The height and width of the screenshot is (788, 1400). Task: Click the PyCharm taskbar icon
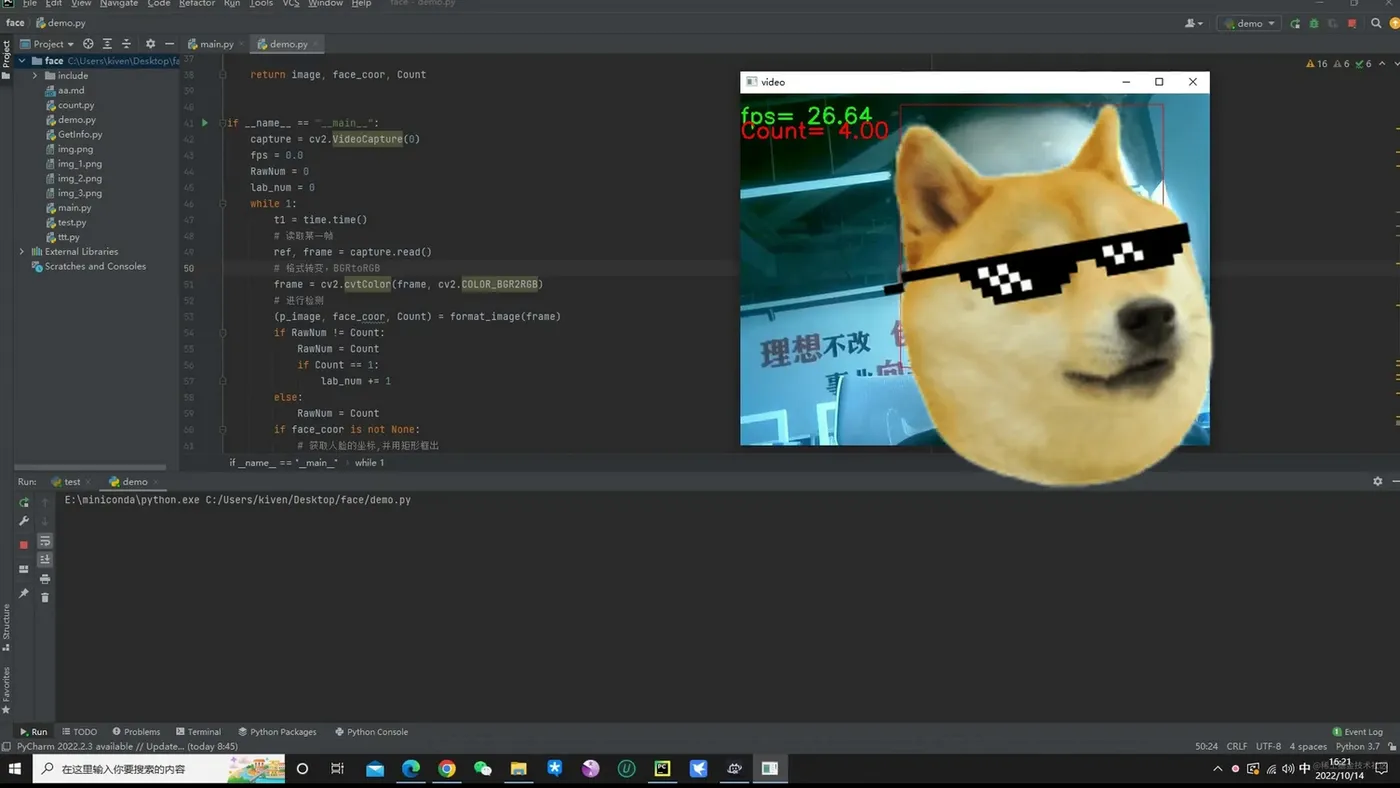[x=662, y=769]
